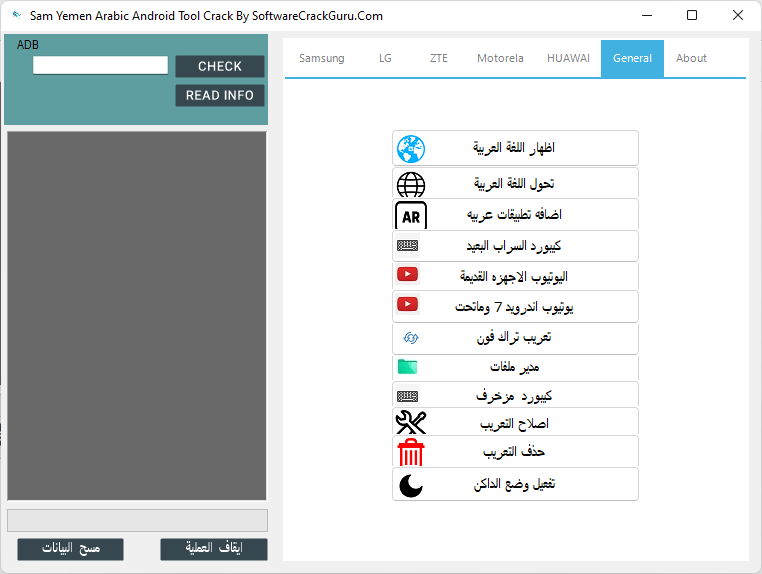Click the moon icon for dark mode

[x=411, y=486]
